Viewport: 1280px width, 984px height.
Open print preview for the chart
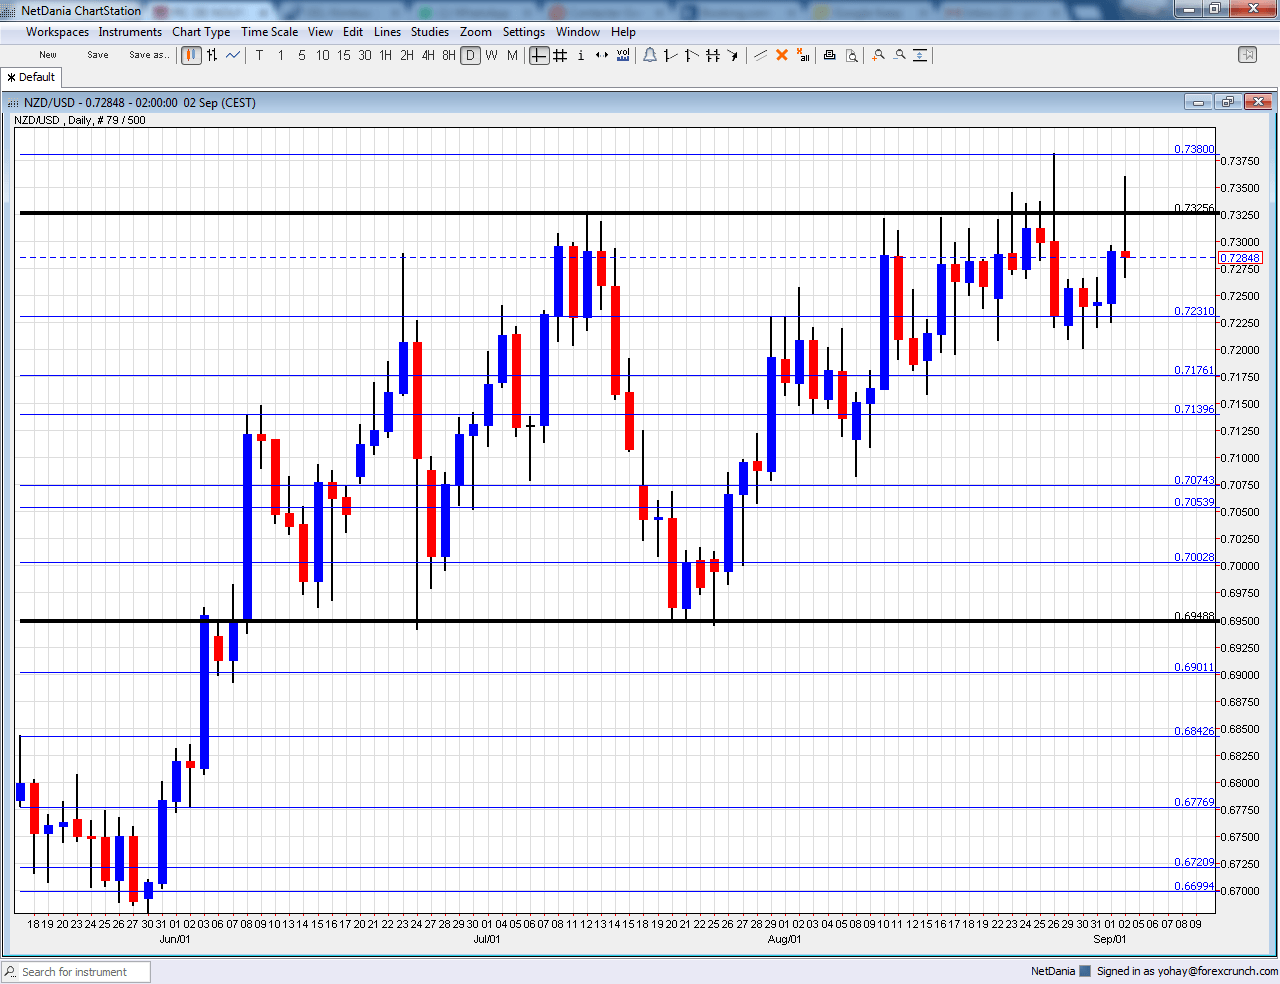851,55
